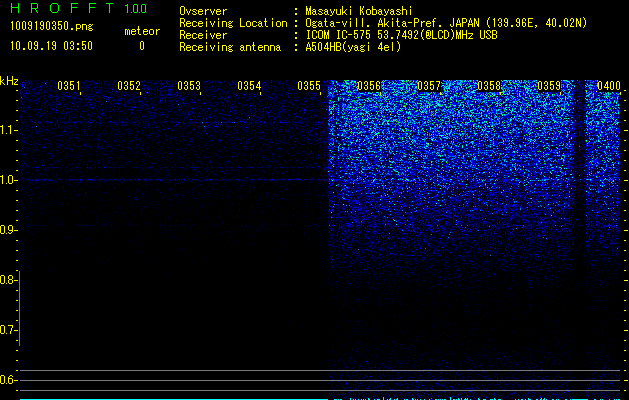Click the meteor label

pyautogui.click(x=142, y=31)
